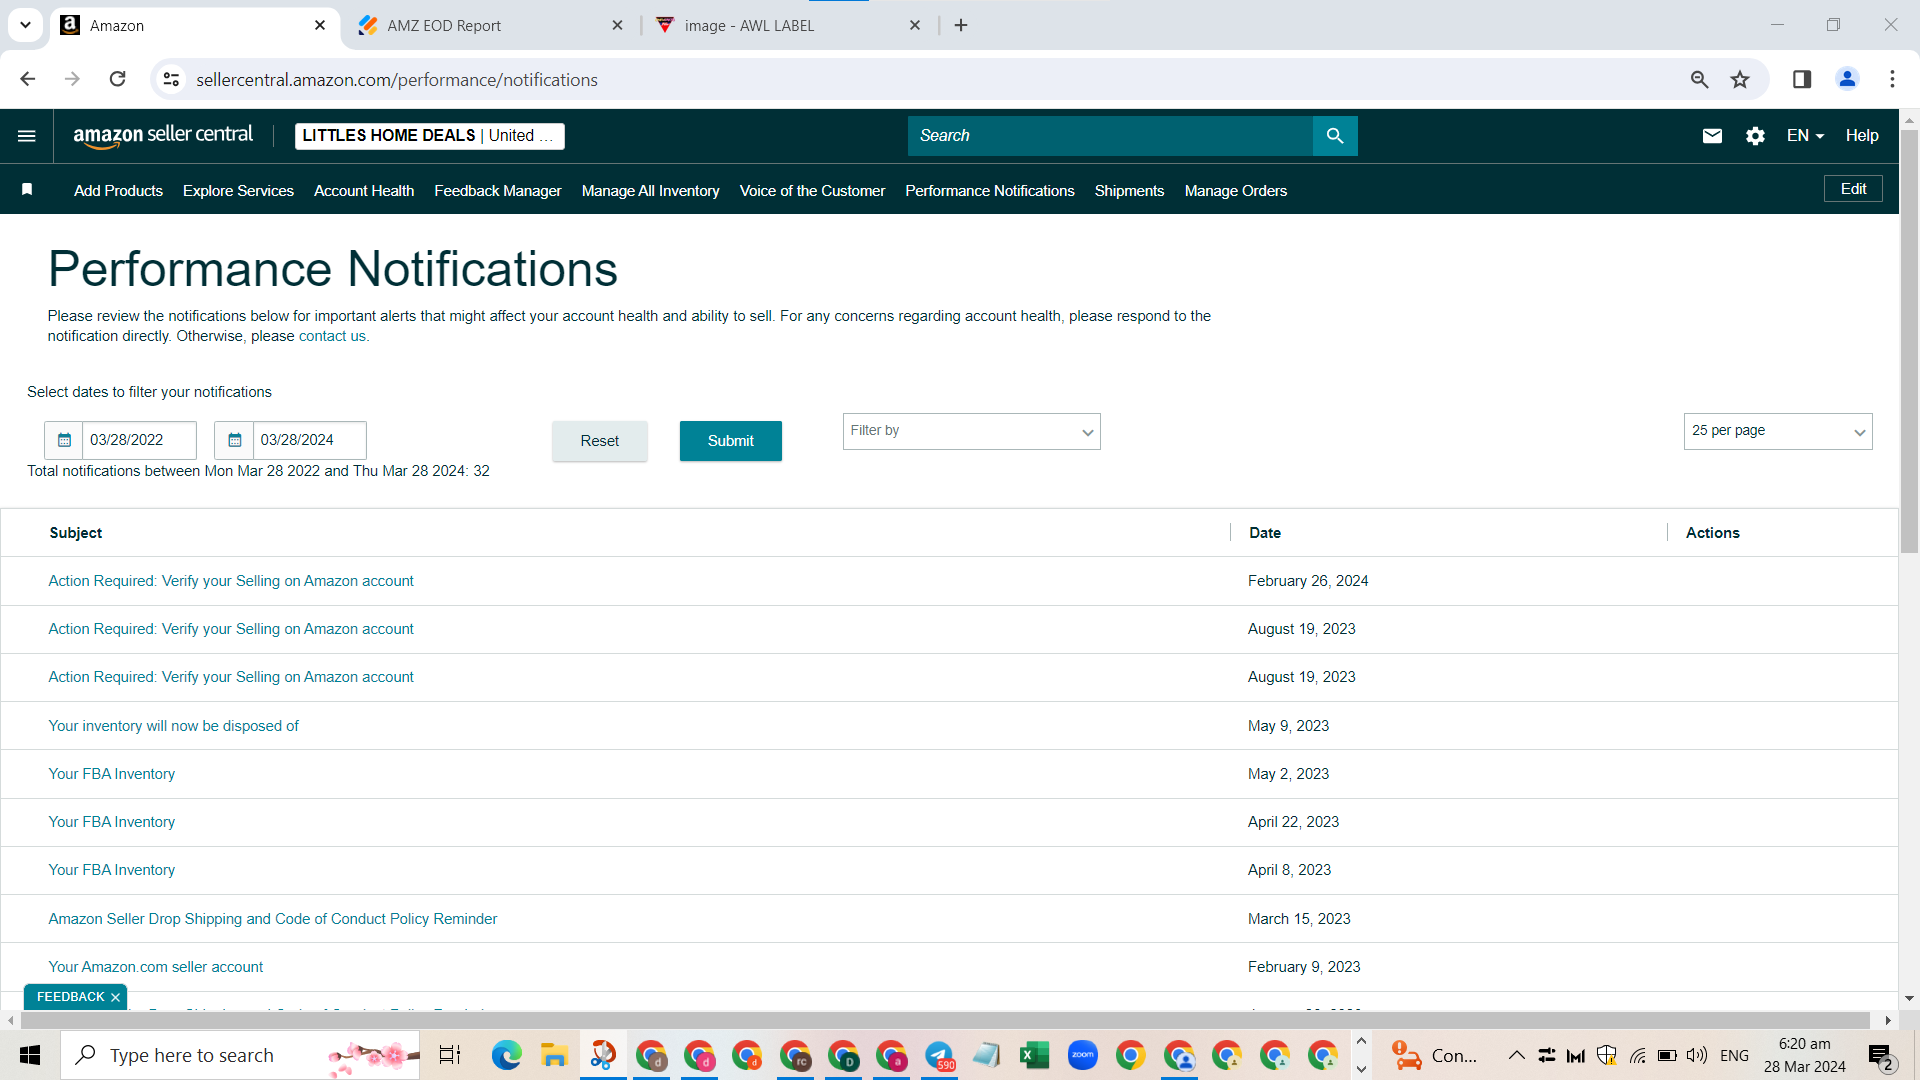Click the Amazon Seller Central logo
Image resolution: width=1920 pixels, height=1080 pixels.
click(x=163, y=136)
